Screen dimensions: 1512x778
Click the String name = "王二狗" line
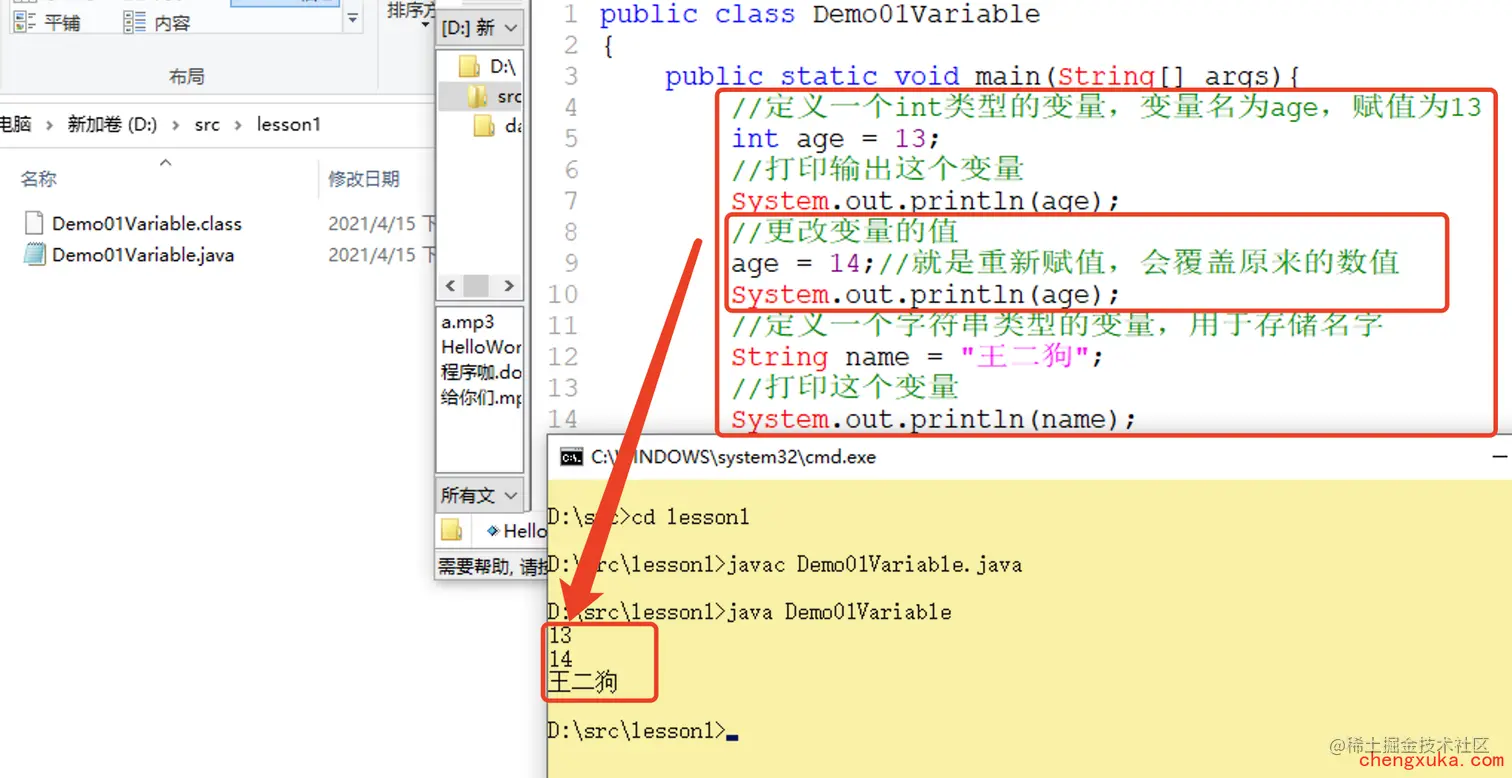[917, 357]
